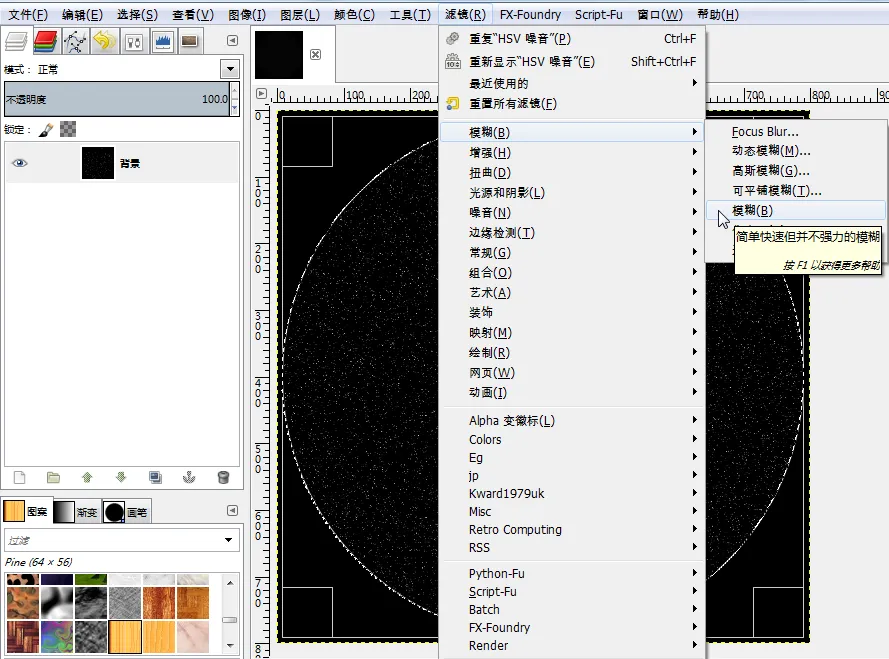Toggle visibility of 背景 layer
Image resolution: width=889 pixels, height=659 pixels.
point(20,163)
